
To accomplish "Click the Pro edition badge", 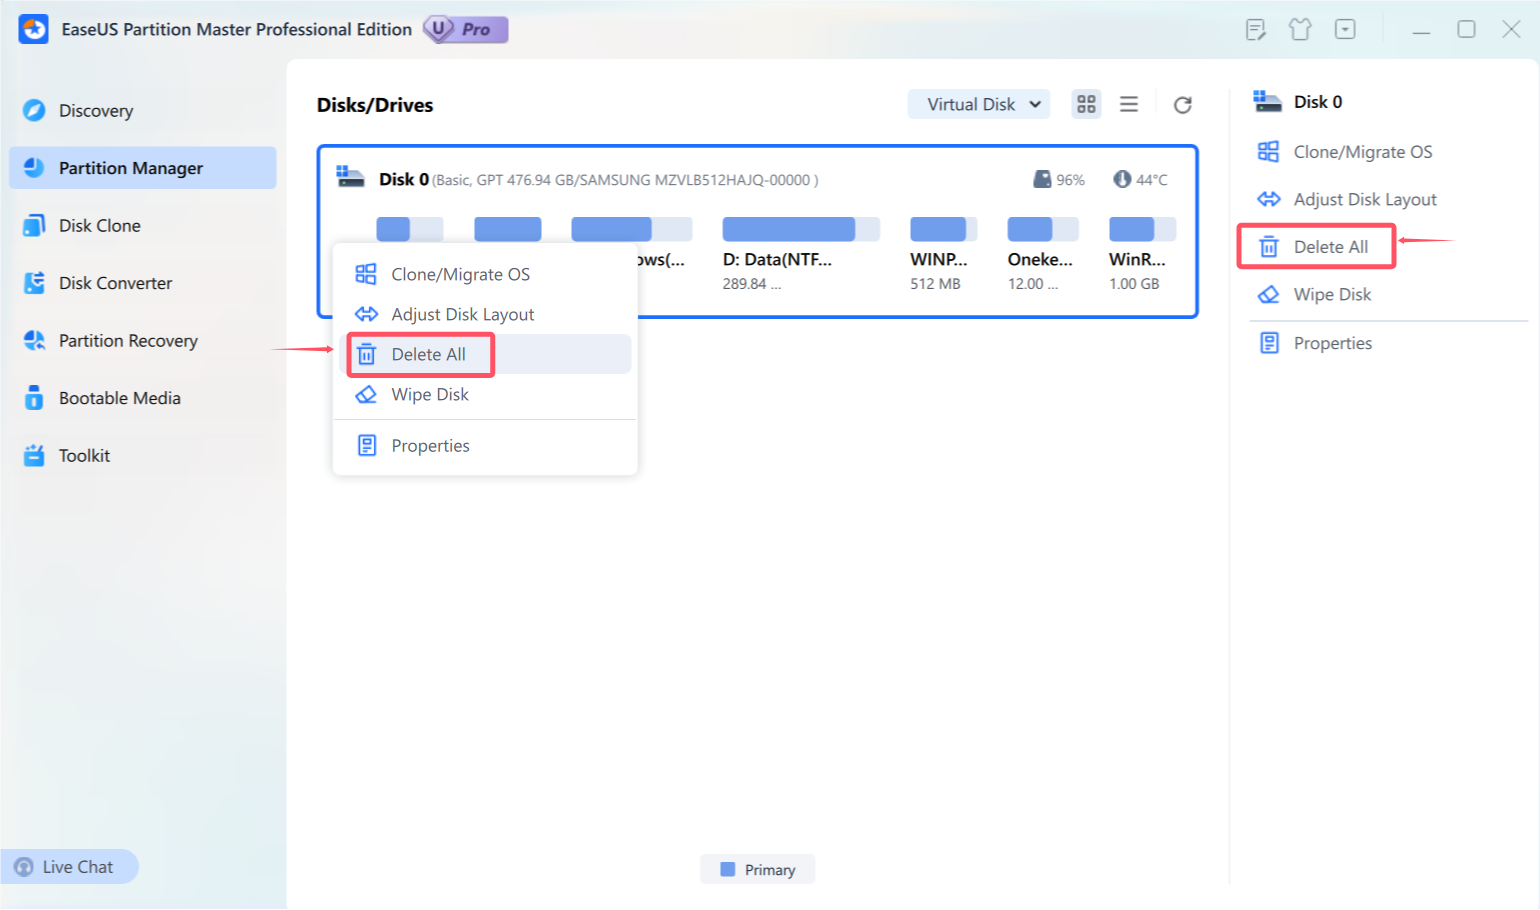I will coord(466,29).
